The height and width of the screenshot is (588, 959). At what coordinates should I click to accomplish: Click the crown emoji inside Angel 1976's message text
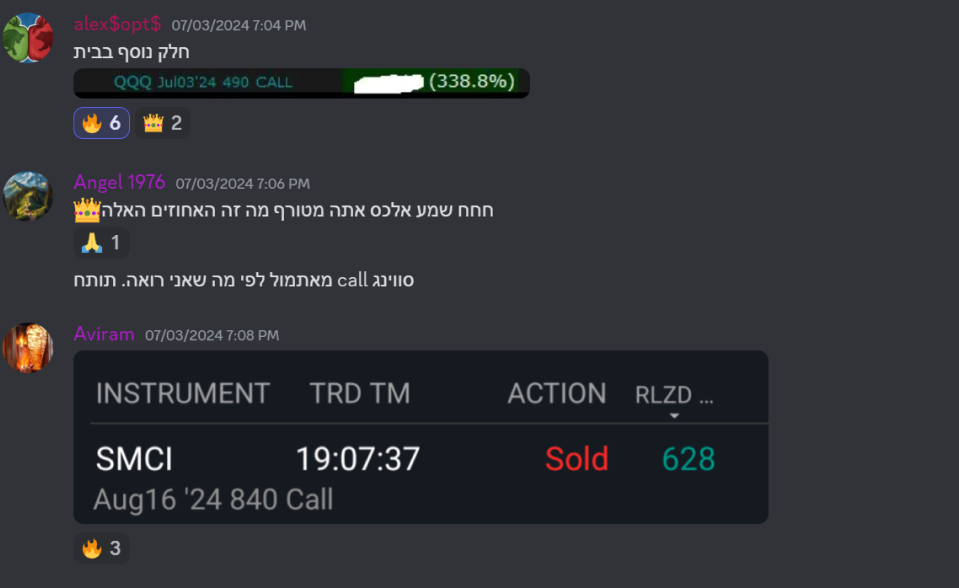tap(85, 208)
